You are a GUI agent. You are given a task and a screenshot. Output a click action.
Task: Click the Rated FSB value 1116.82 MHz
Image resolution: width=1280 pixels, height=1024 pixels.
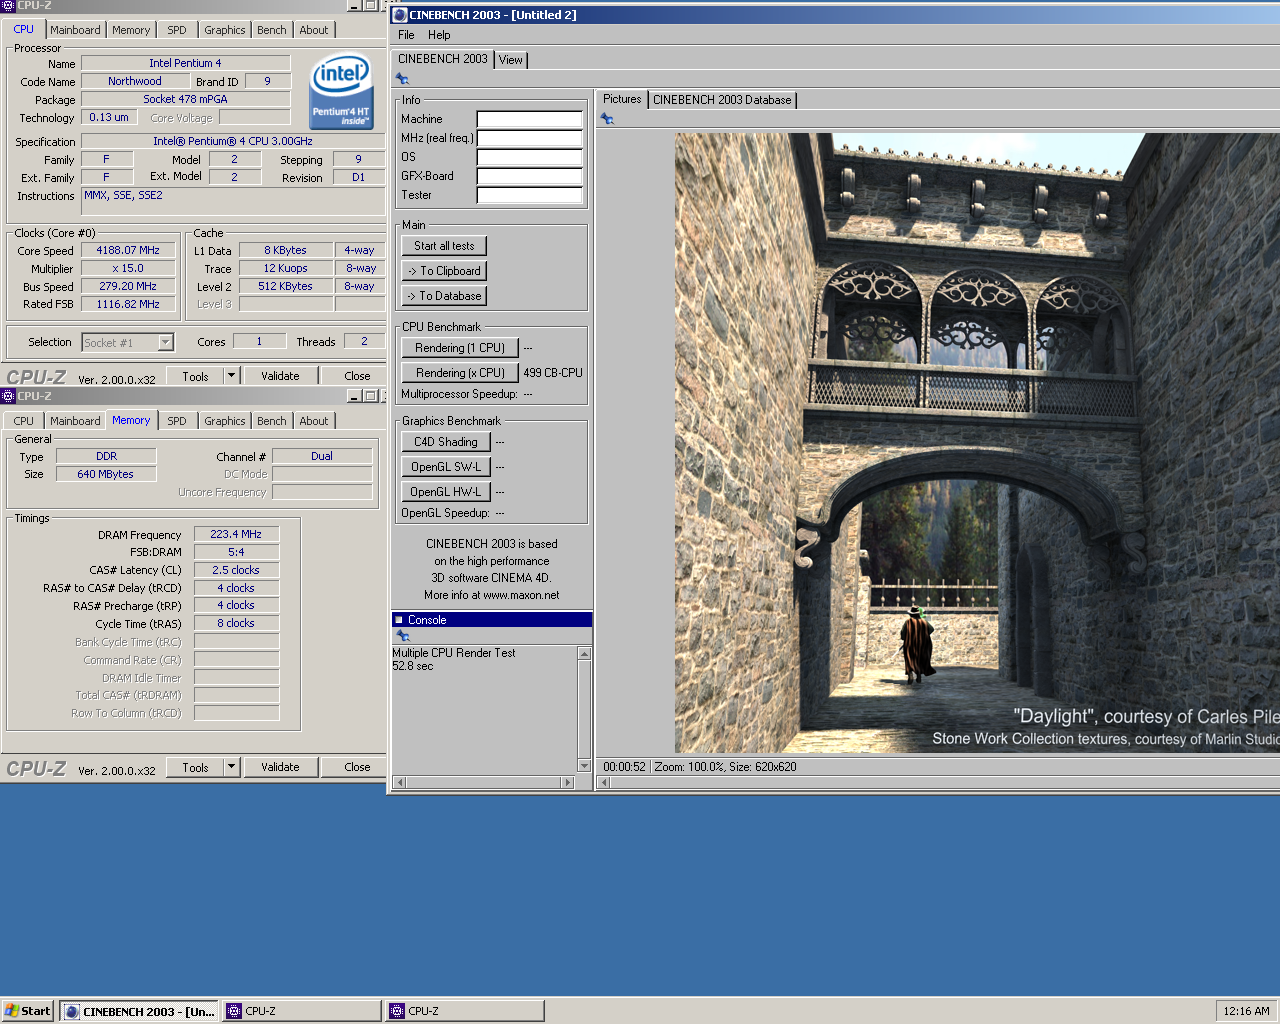click(x=128, y=304)
